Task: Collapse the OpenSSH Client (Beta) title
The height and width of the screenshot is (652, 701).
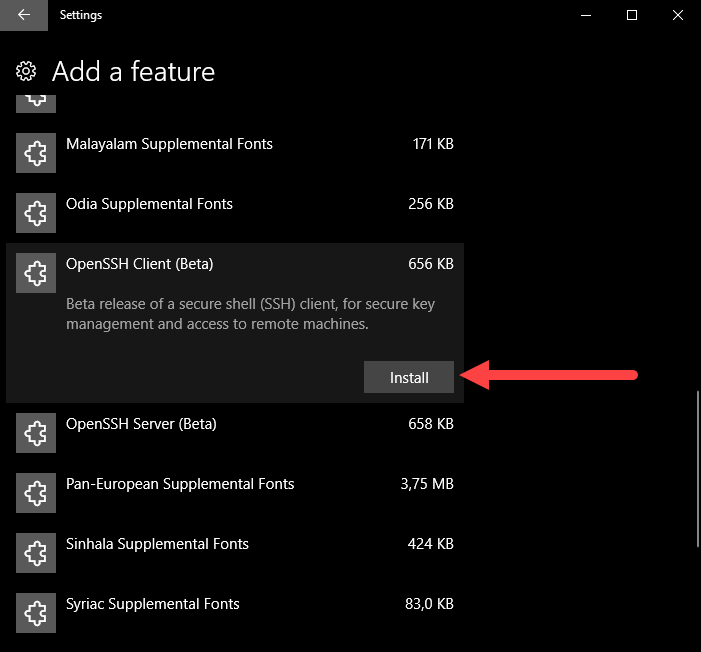Action: 139,264
